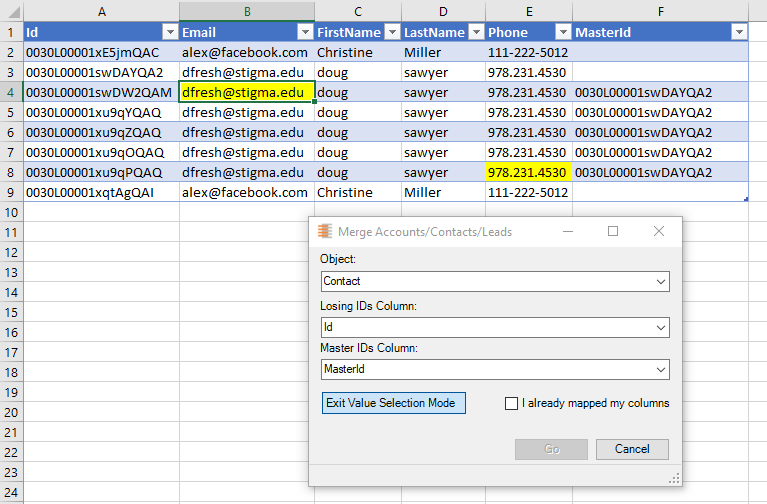Open the LastName column filter arrow
767x504 pixels.
coord(476,32)
